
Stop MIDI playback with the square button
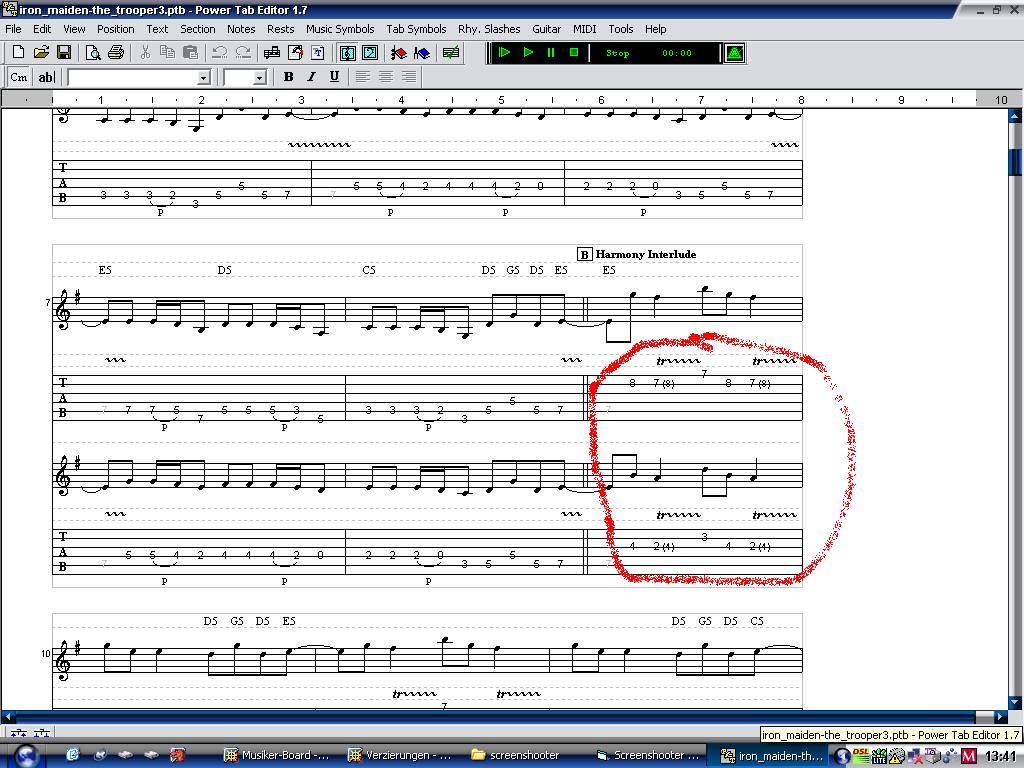pos(574,53)
